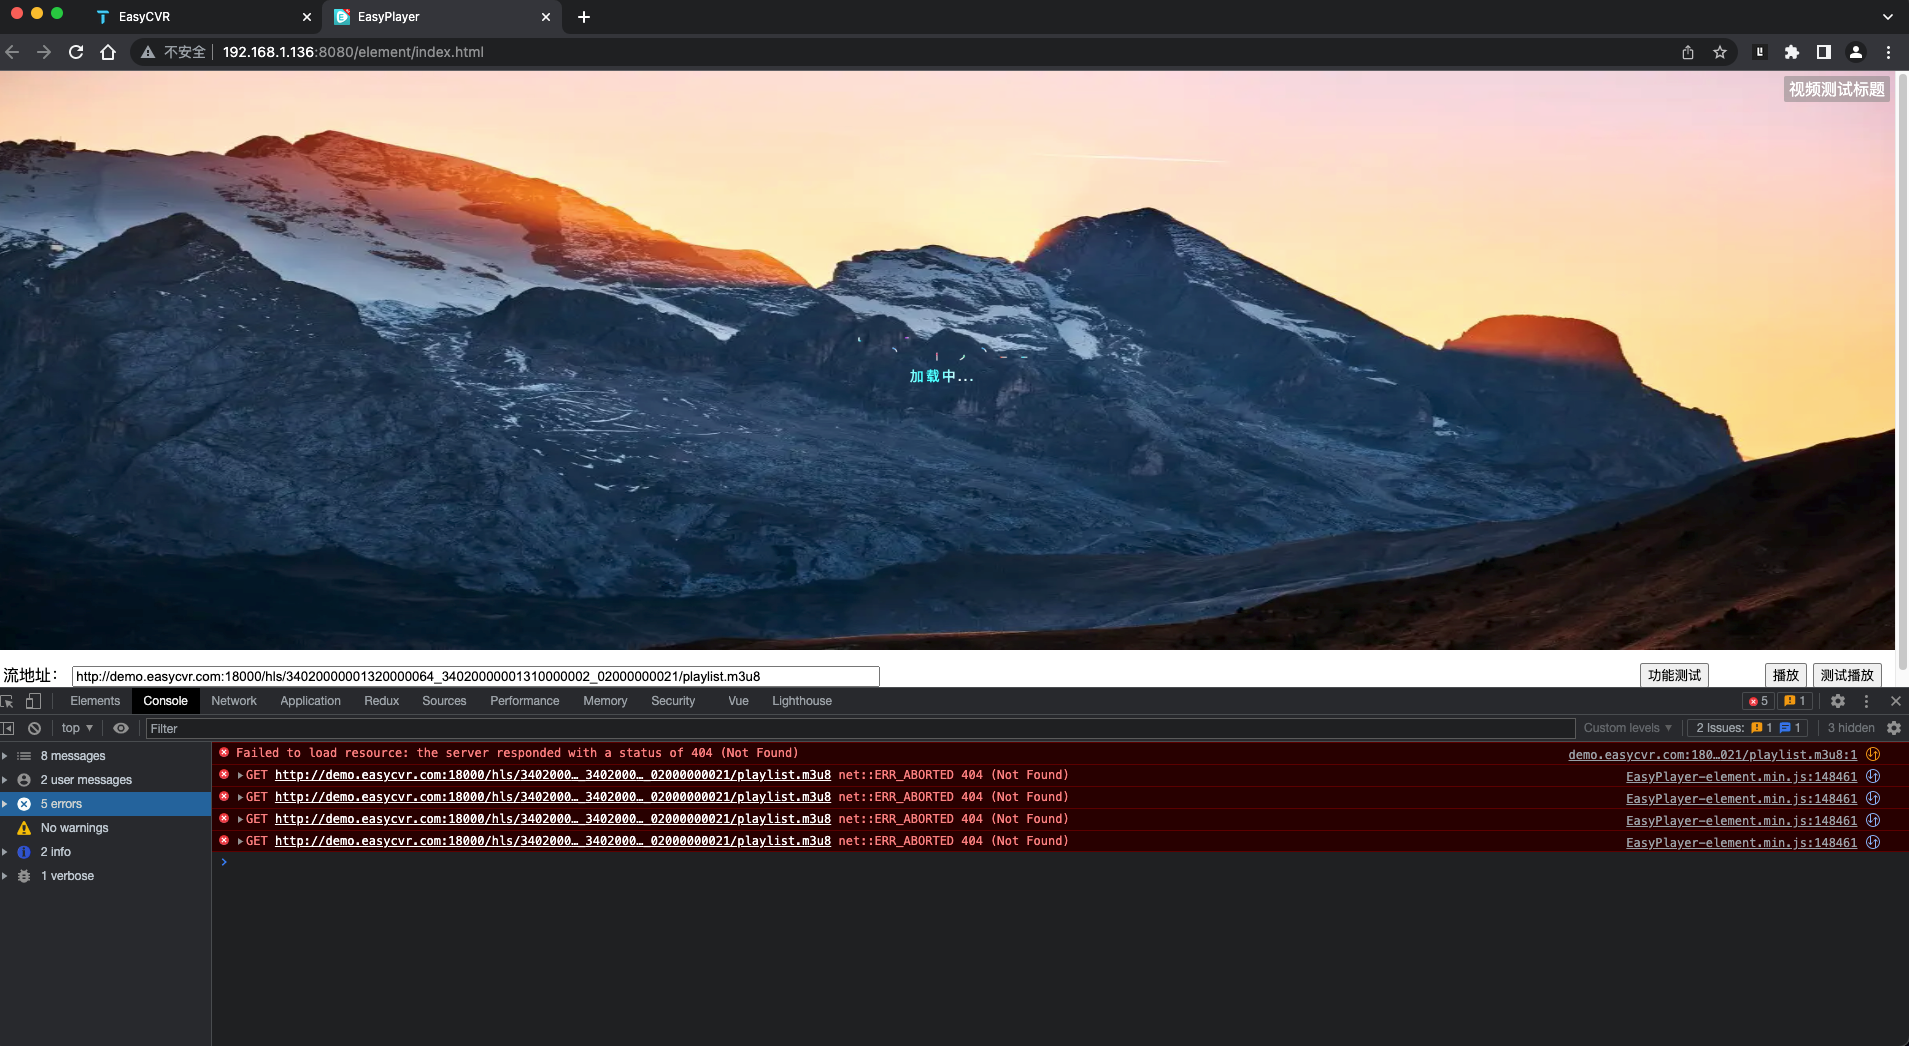Click the 播放 play button
The width and height of the screenshot is (1909, 1046).
coord(1785,675)
